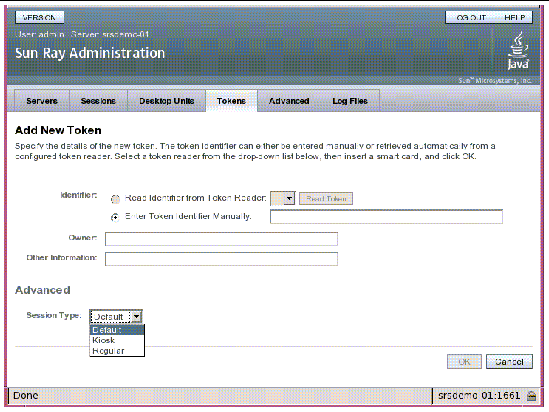Switch to the Sessions tab
The image size is (549, 412).
(98, 101)
